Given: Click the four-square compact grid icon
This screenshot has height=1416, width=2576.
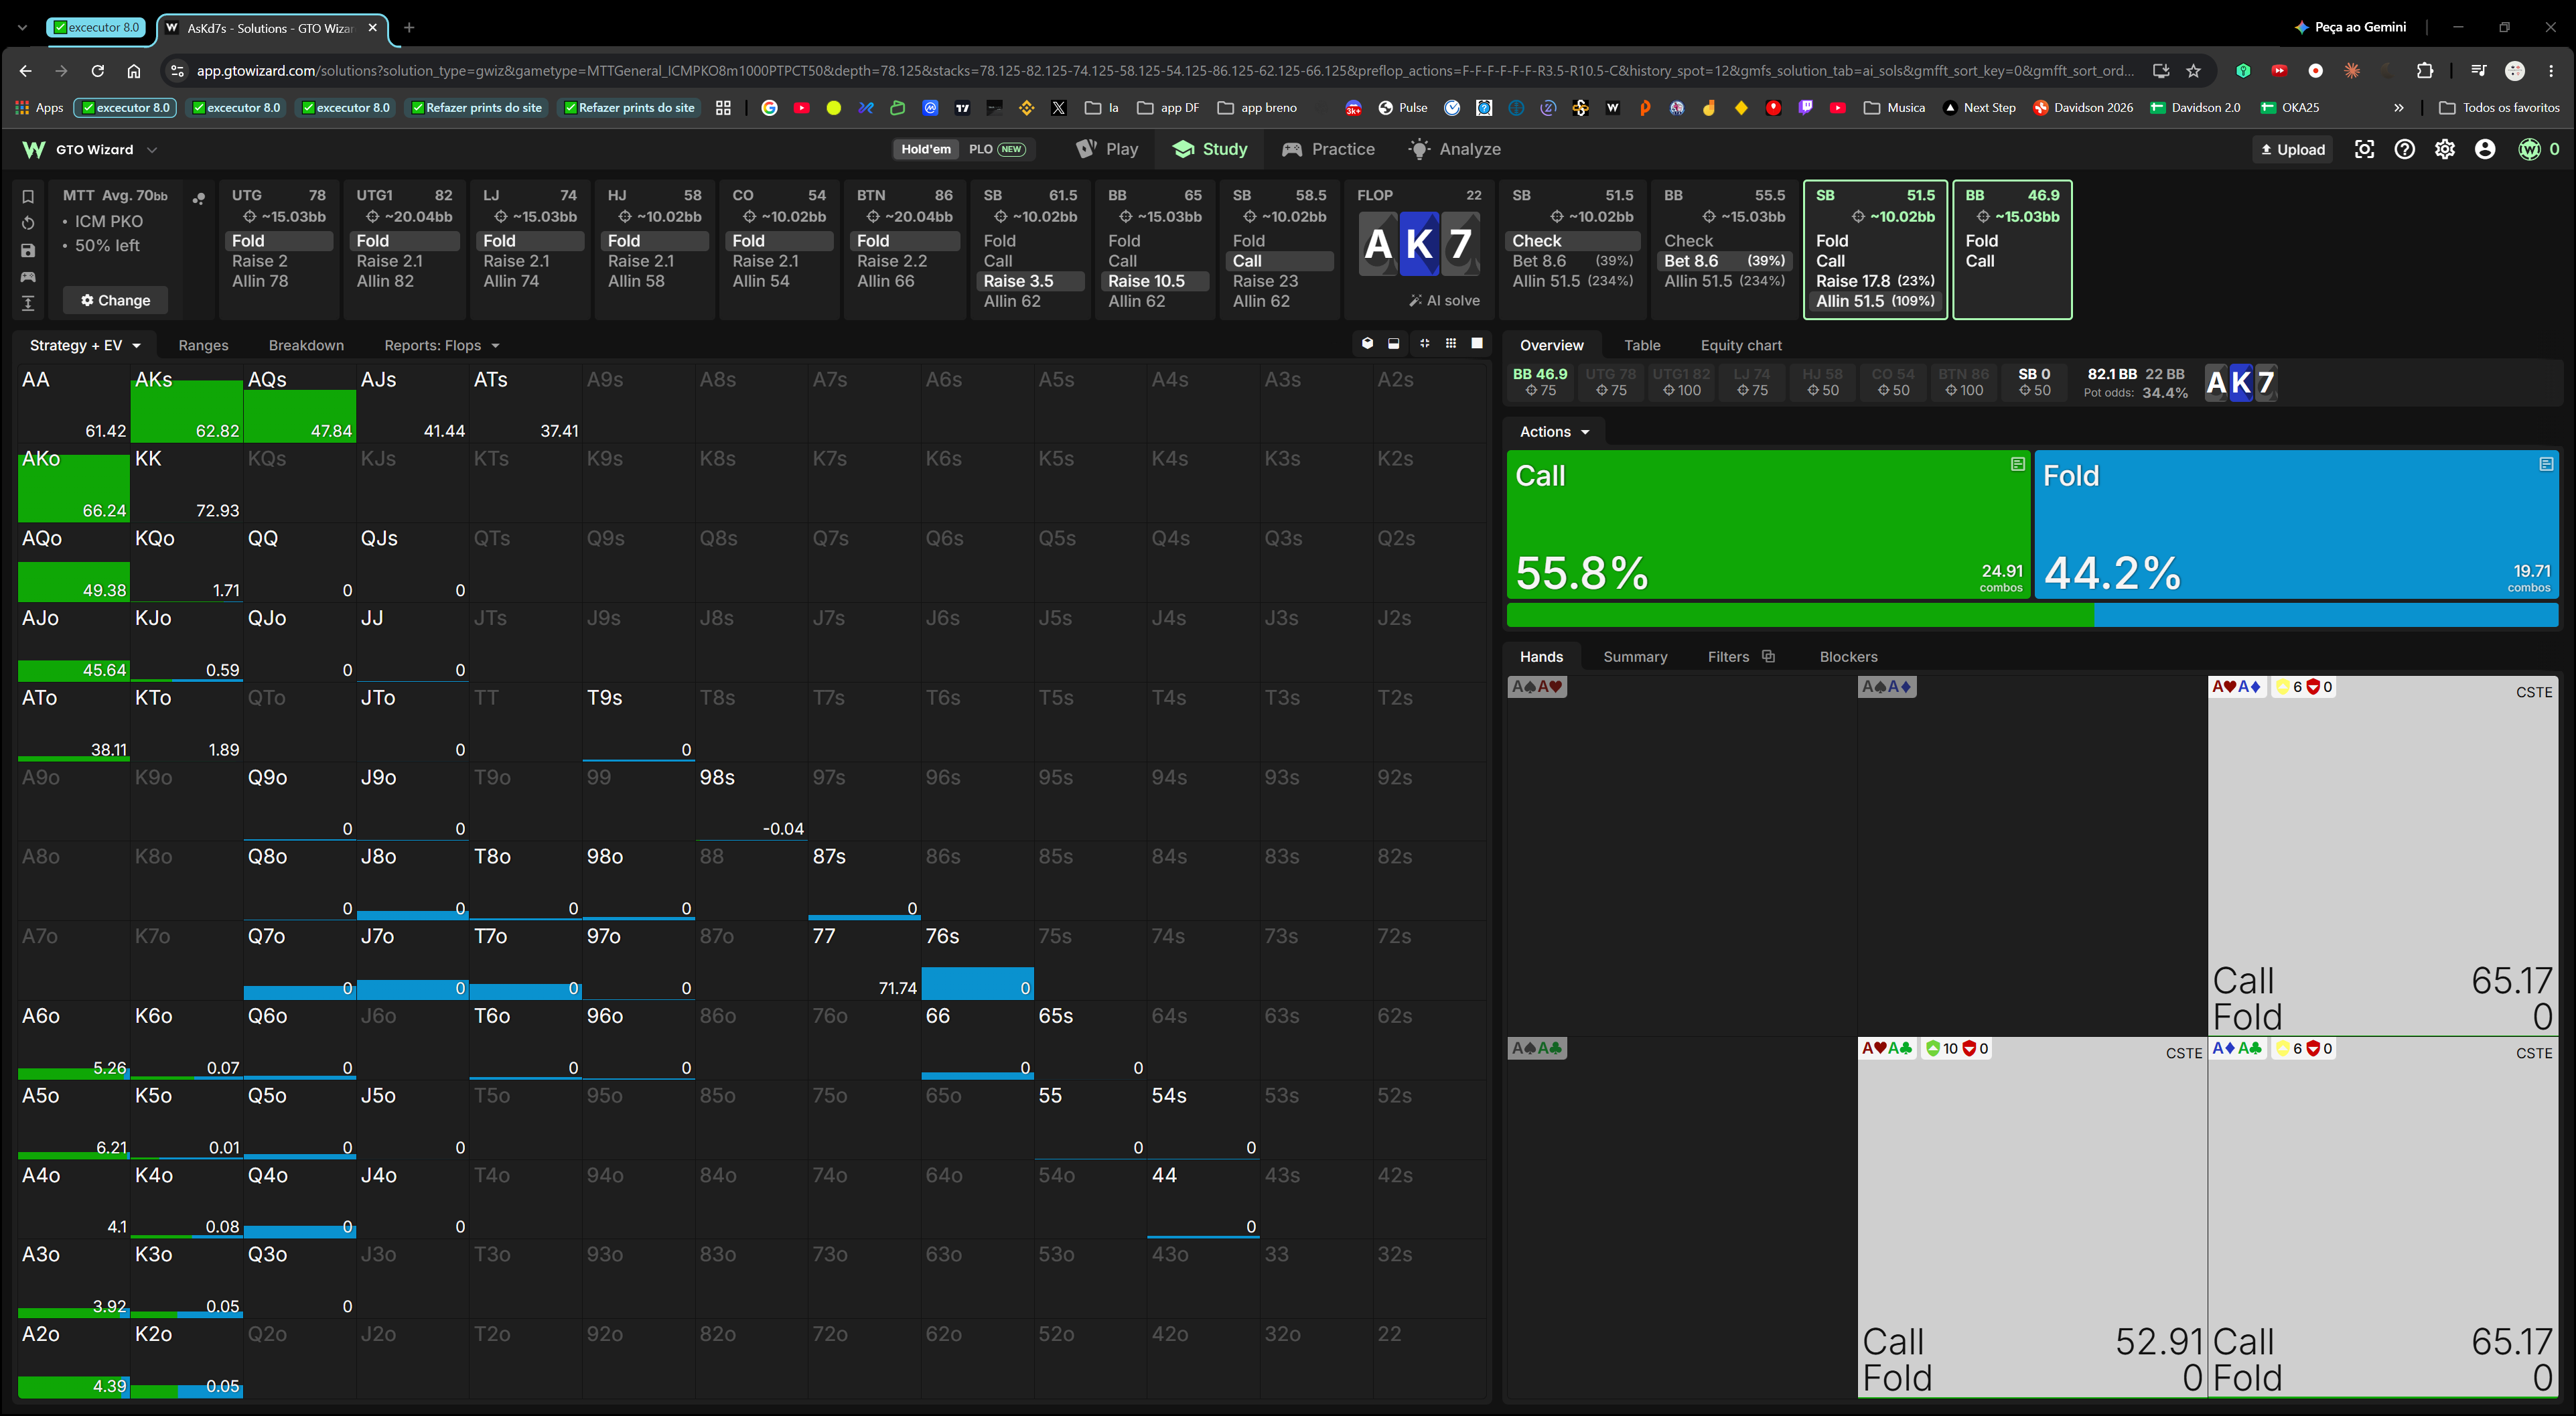Looking at the screenshot, I should pos(1424,343).
